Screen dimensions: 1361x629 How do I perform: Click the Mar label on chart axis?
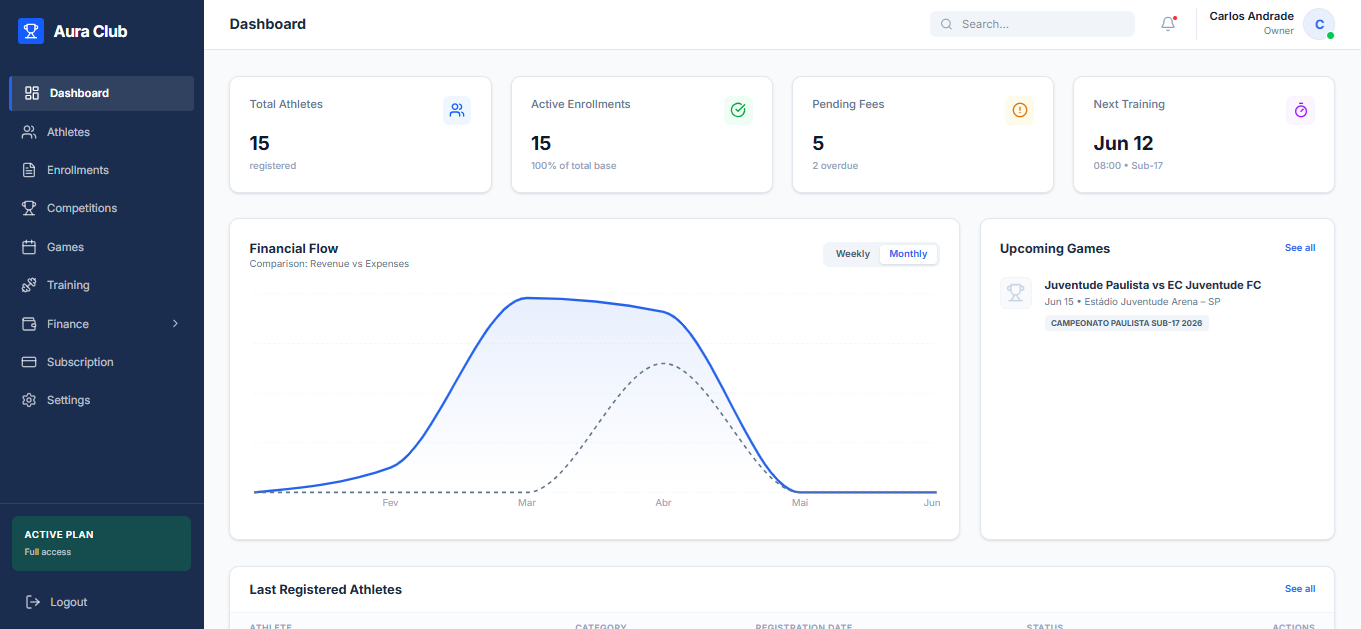(x=527, y=503)
